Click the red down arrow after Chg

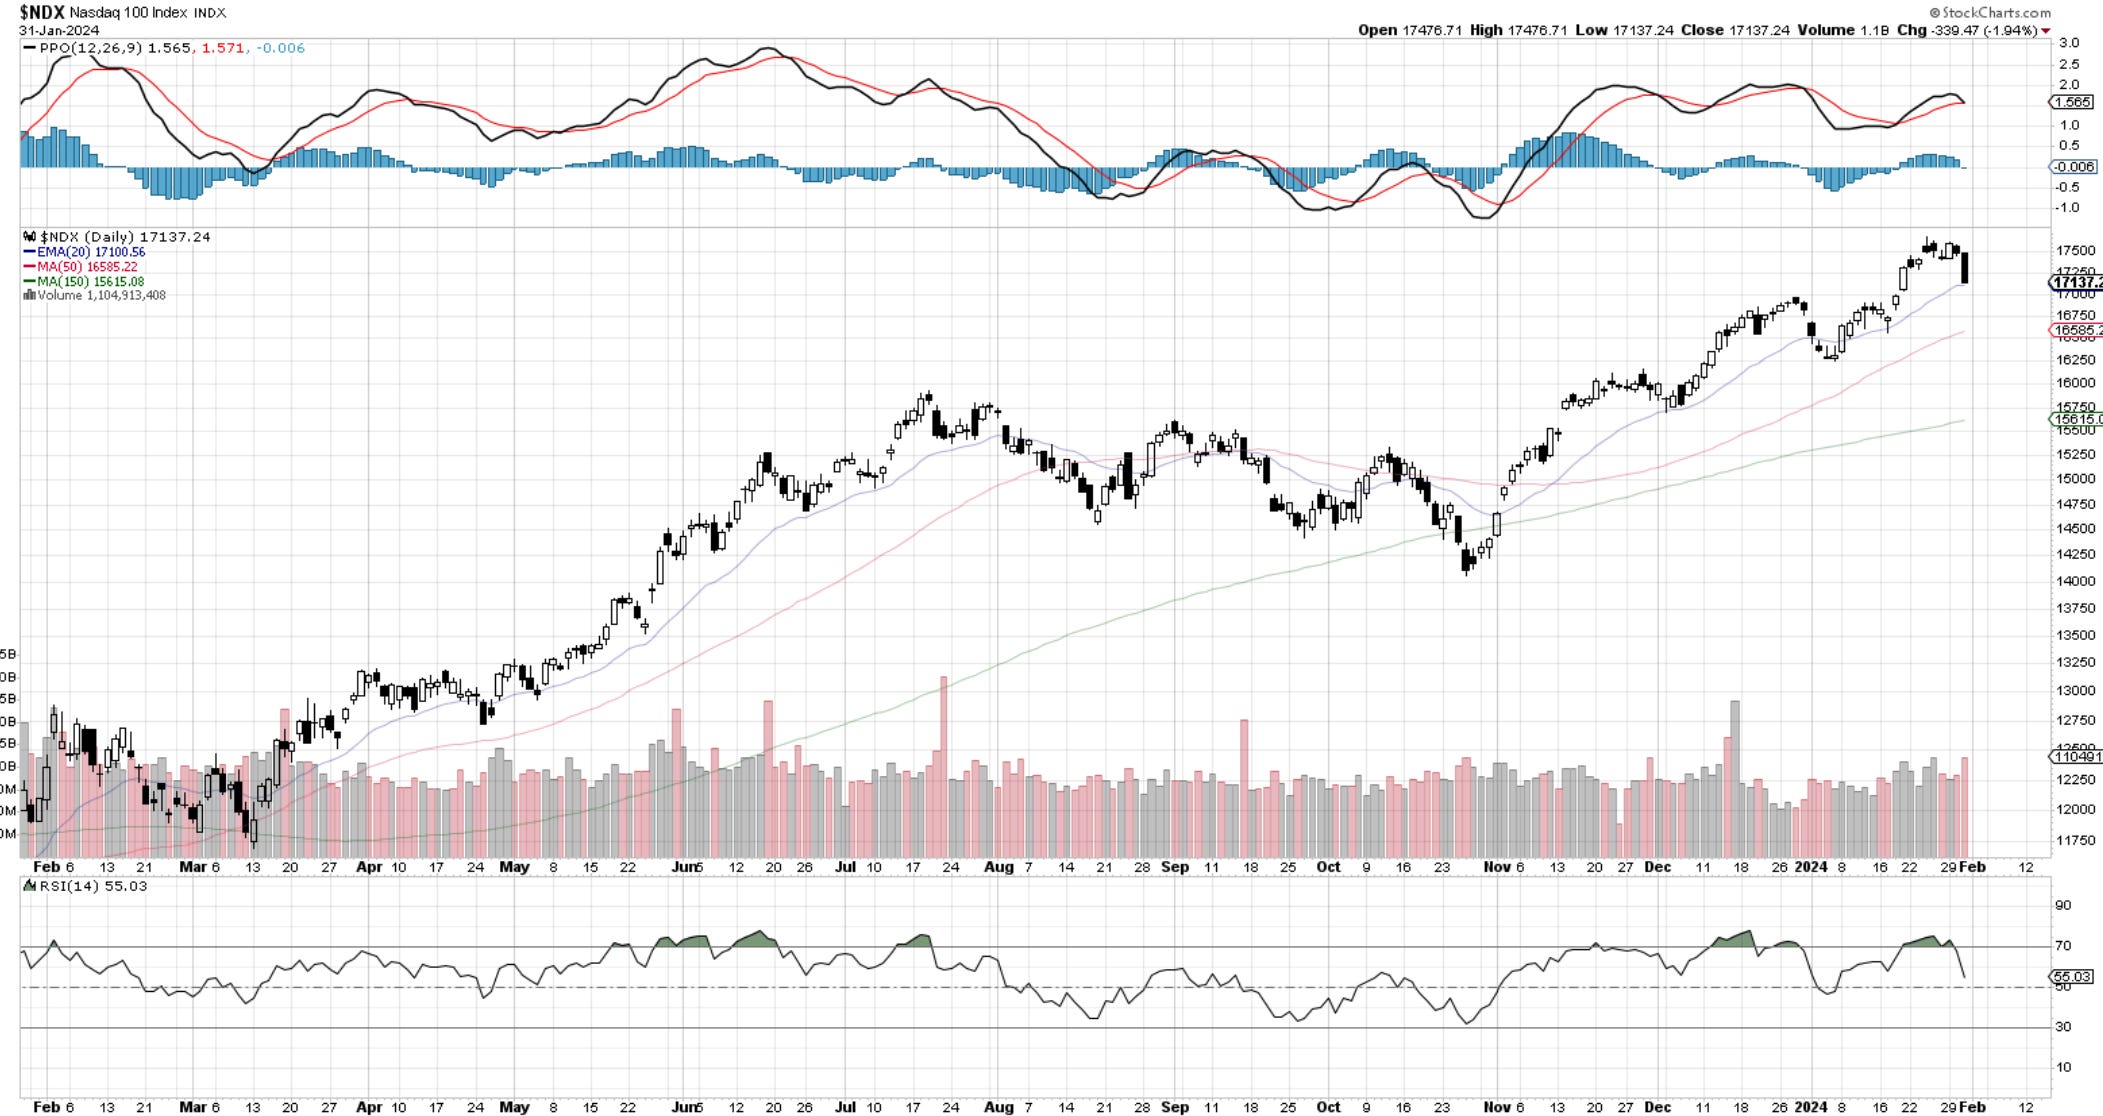2046,31
